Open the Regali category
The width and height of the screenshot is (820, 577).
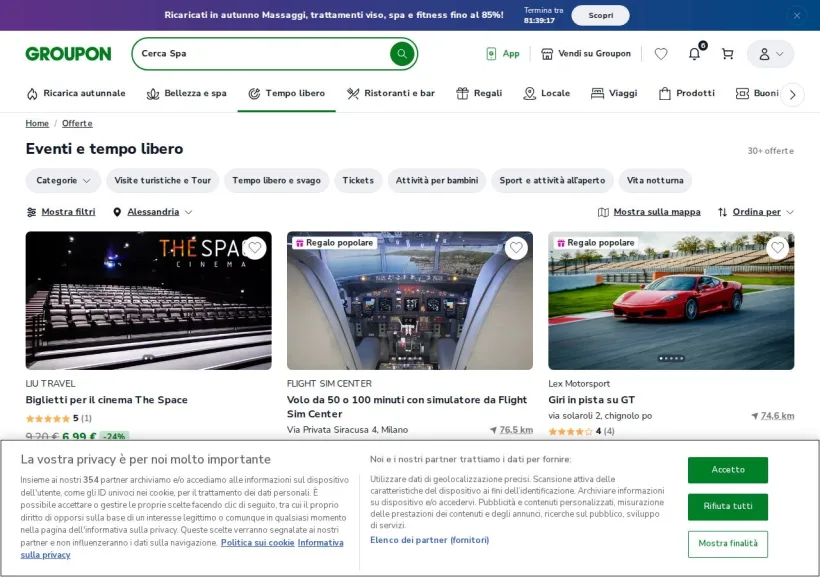click(x=479, y=93)
